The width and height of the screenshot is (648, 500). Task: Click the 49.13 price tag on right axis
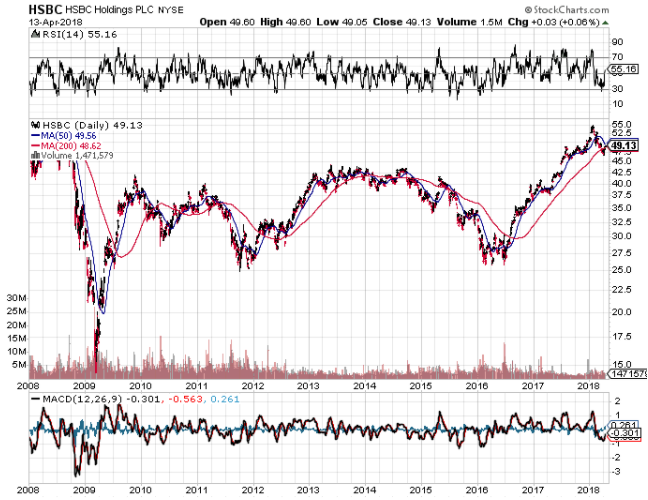[x=624, y=146]
